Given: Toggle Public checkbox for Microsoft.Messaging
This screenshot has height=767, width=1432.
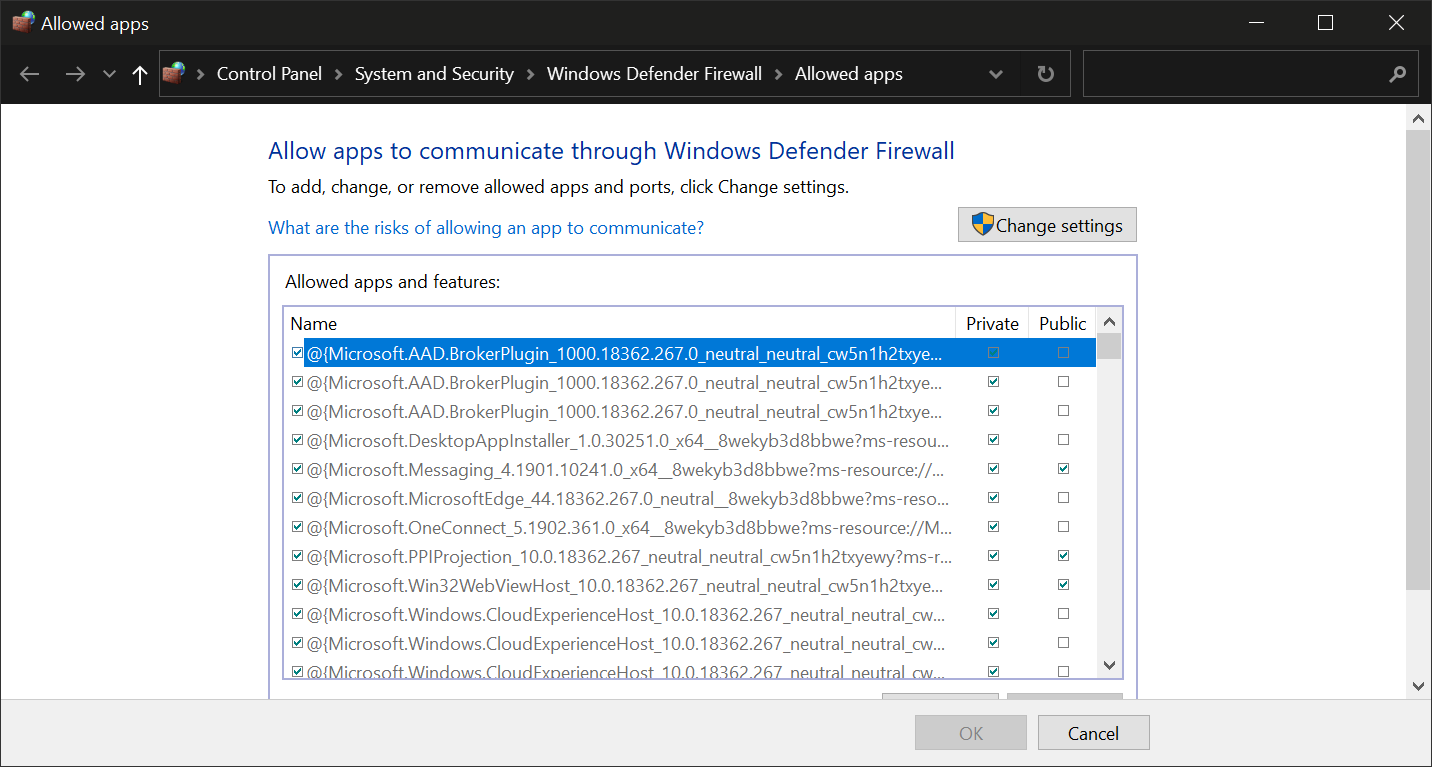Looking at the screenshot, I should pos(1063,468).
